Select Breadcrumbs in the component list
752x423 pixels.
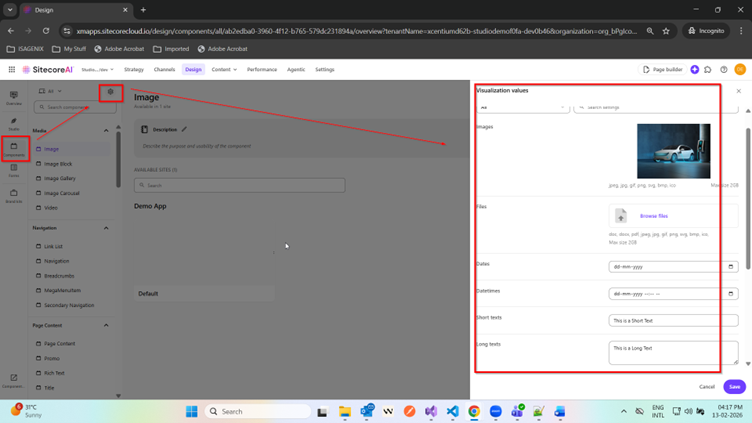coord(59,276)
